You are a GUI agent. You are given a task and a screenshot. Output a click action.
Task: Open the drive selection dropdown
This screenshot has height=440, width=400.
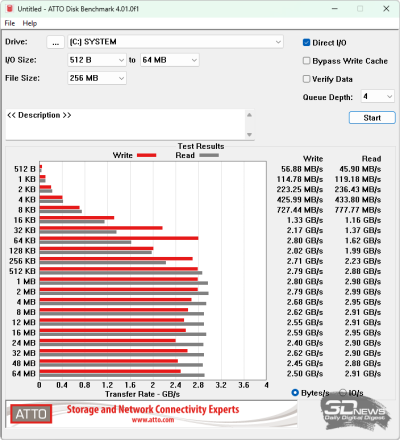(x=175, y=42)
